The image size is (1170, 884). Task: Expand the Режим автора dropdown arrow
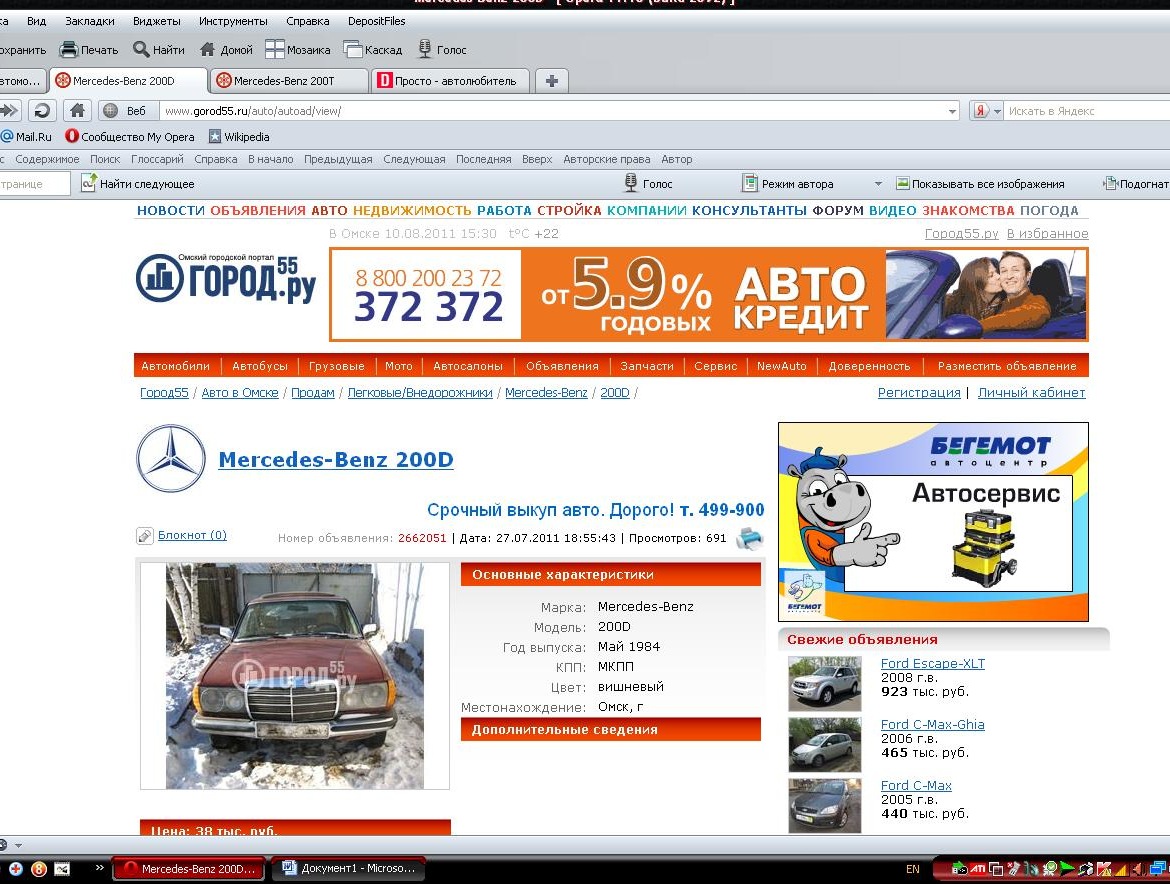(x=878, y=184)
